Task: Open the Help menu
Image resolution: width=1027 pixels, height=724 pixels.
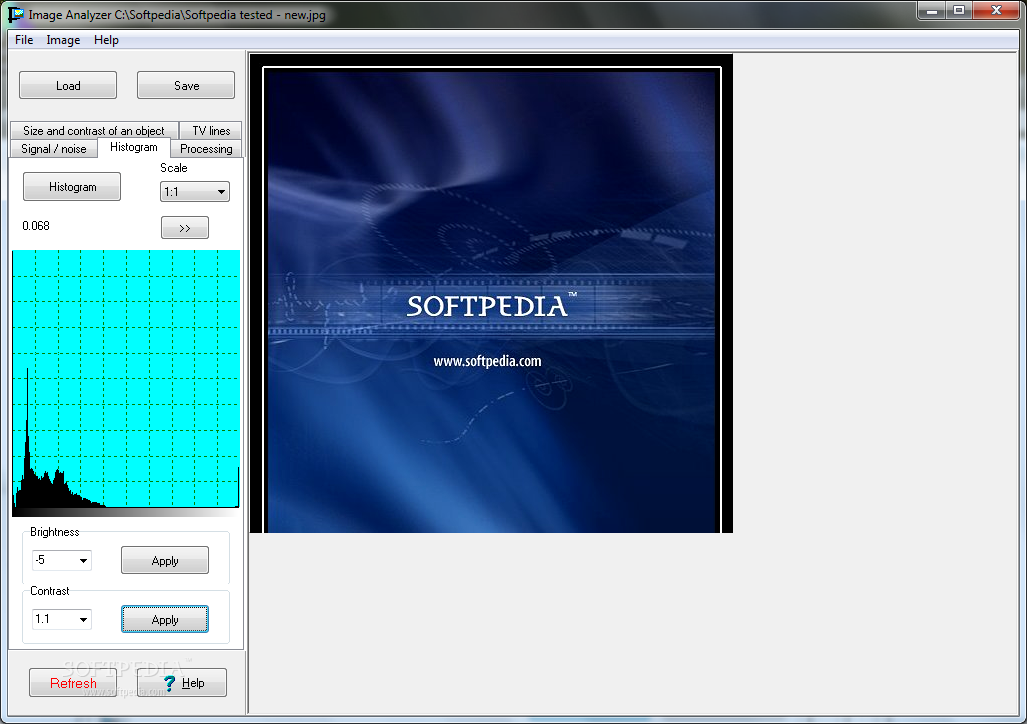Action: (106, 40)
